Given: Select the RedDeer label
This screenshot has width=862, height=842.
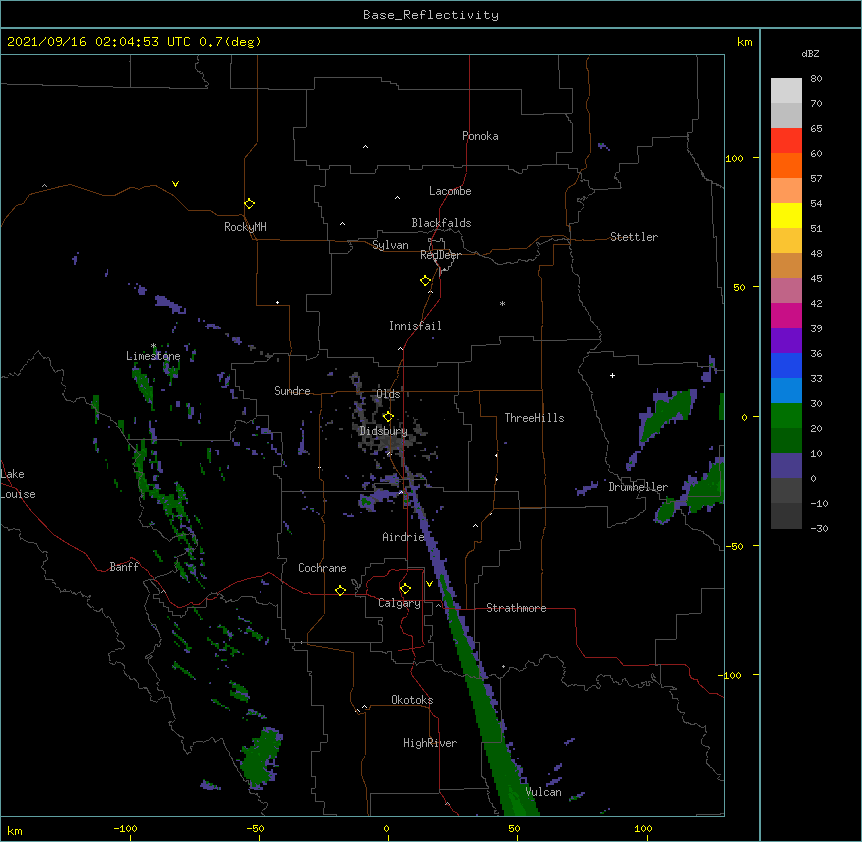Looking at the screenshot, I should click(x=440, y=255).
